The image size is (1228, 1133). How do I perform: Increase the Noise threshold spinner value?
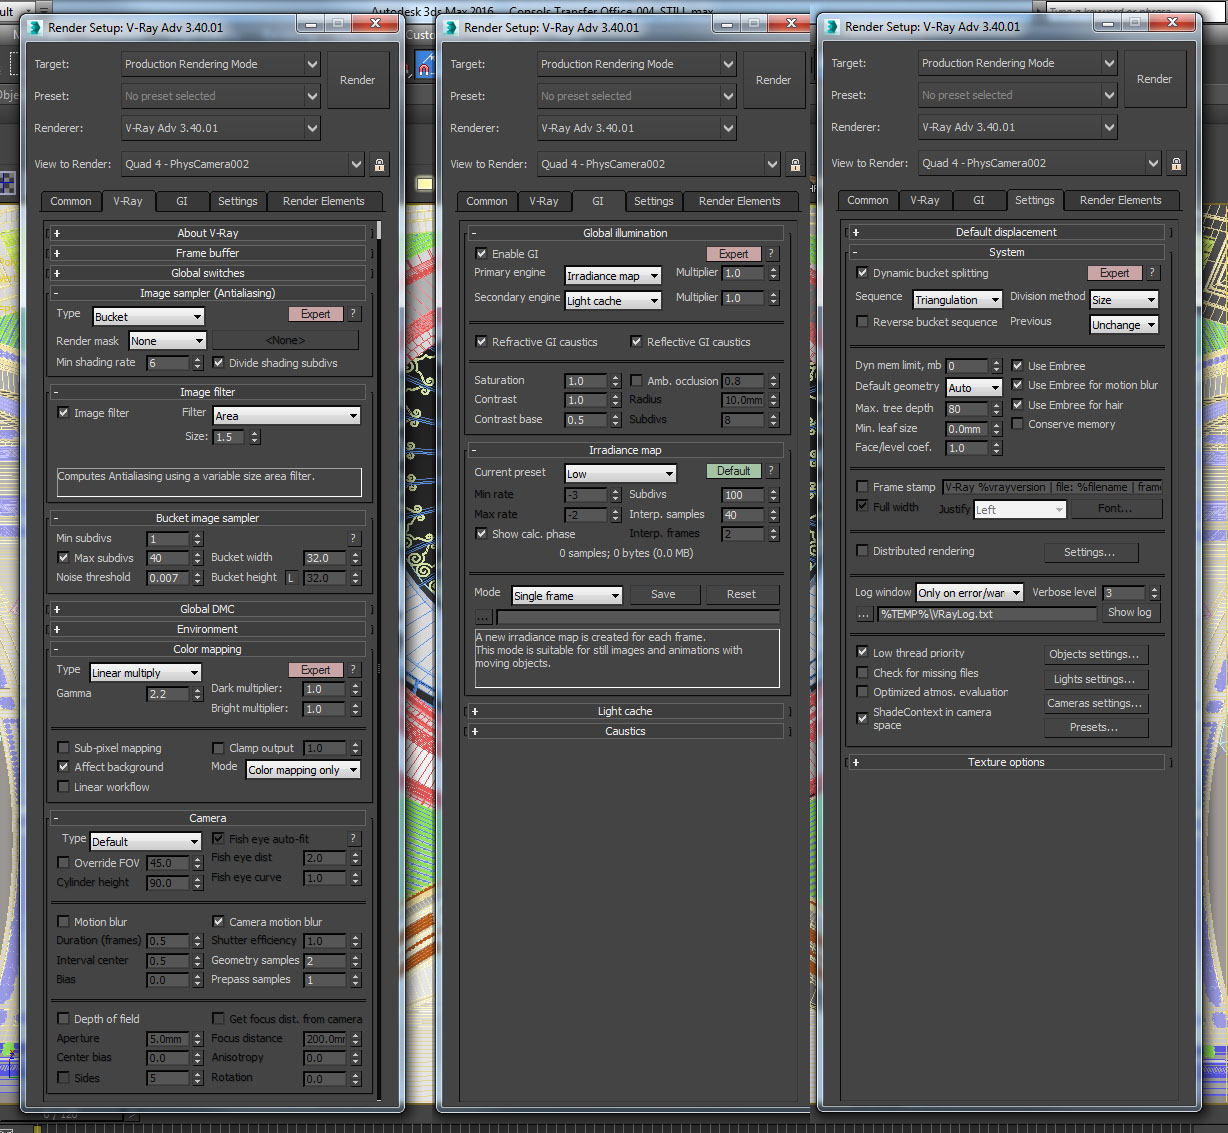[198, 574]
